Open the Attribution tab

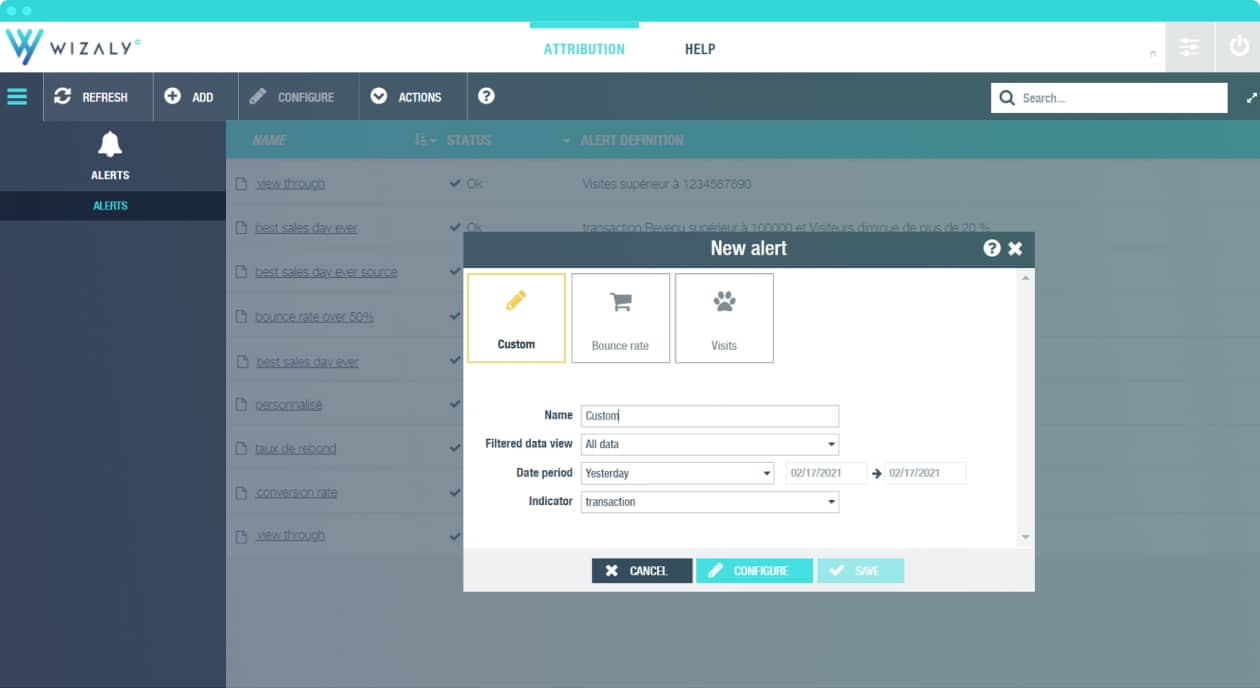584,48
